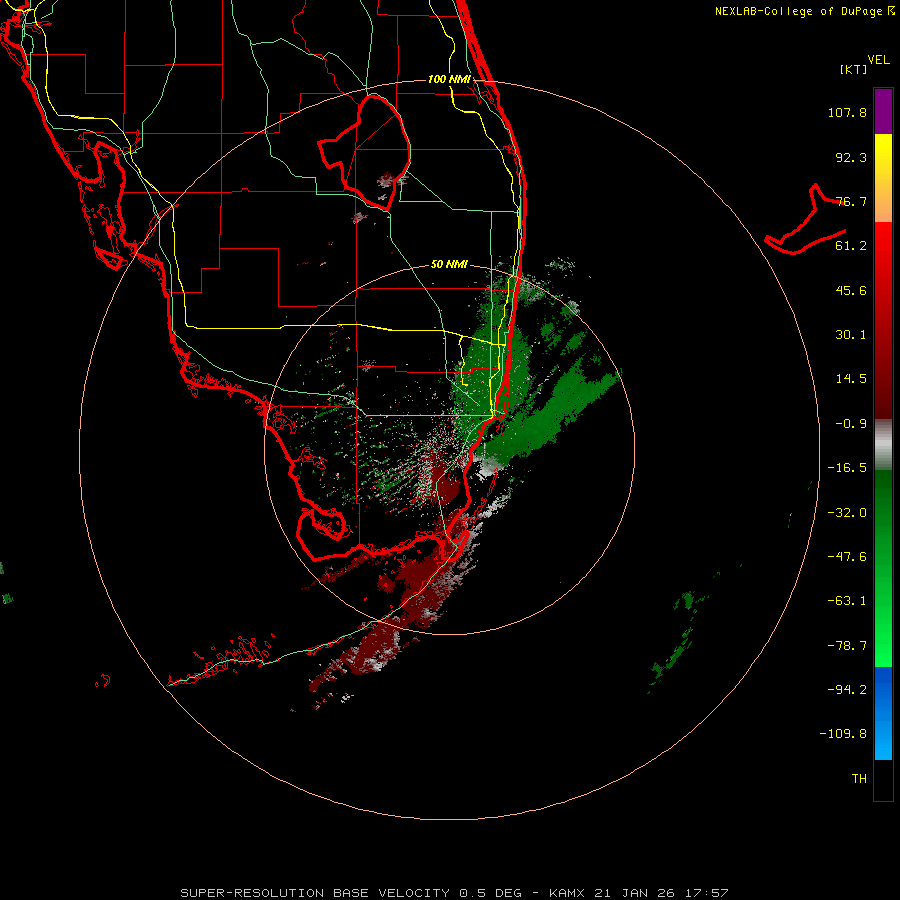Select the -63.1 legend value
This screenshot has height=900, width=900.
click(x=847, y=601)
